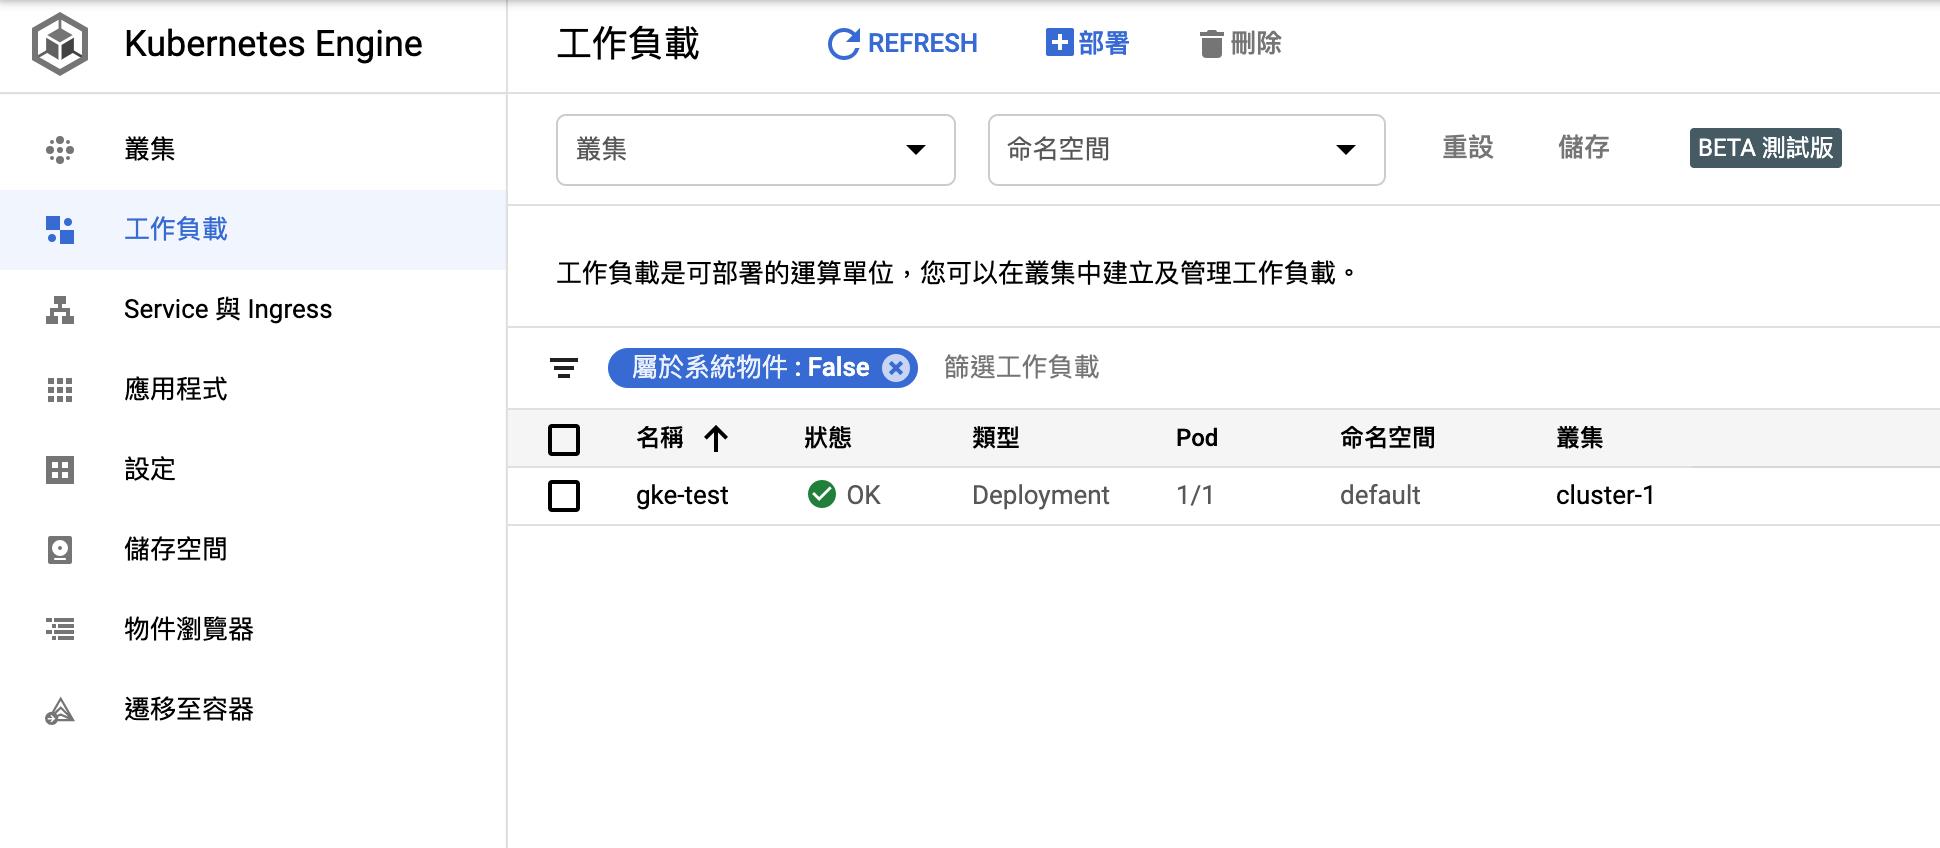Focus the 篩選工作負載 filter input
Screen dimensions: 1940x848
[1021, 368]
